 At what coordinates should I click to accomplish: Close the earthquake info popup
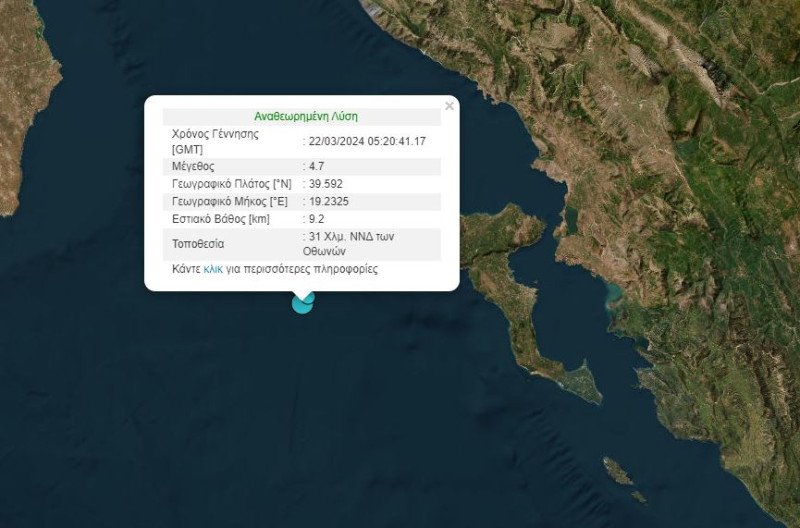[449, 104]
